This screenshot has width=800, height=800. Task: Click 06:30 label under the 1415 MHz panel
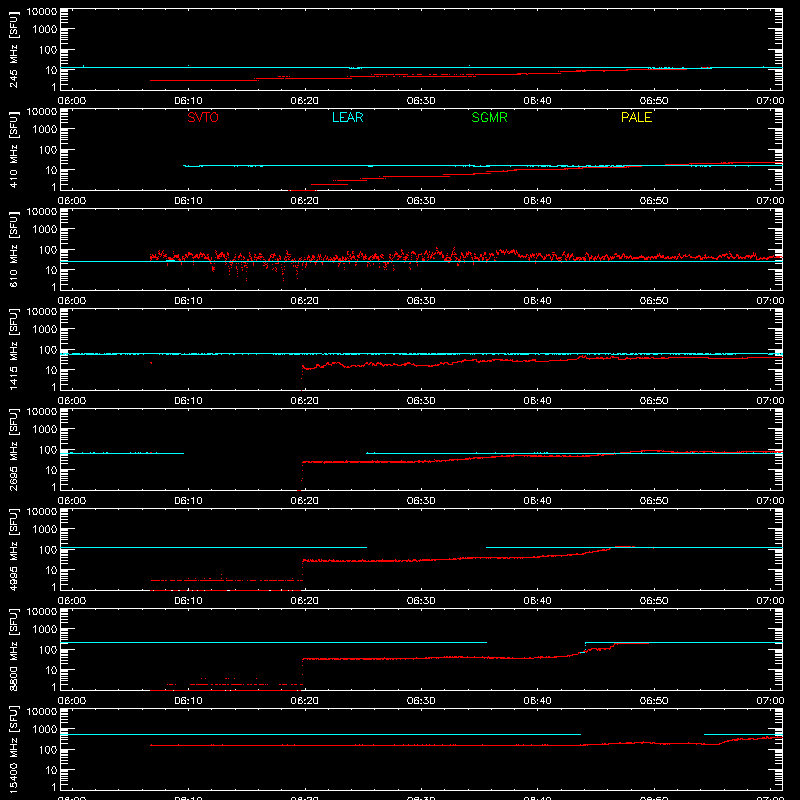pyautogui.click(x=421, y=401)
